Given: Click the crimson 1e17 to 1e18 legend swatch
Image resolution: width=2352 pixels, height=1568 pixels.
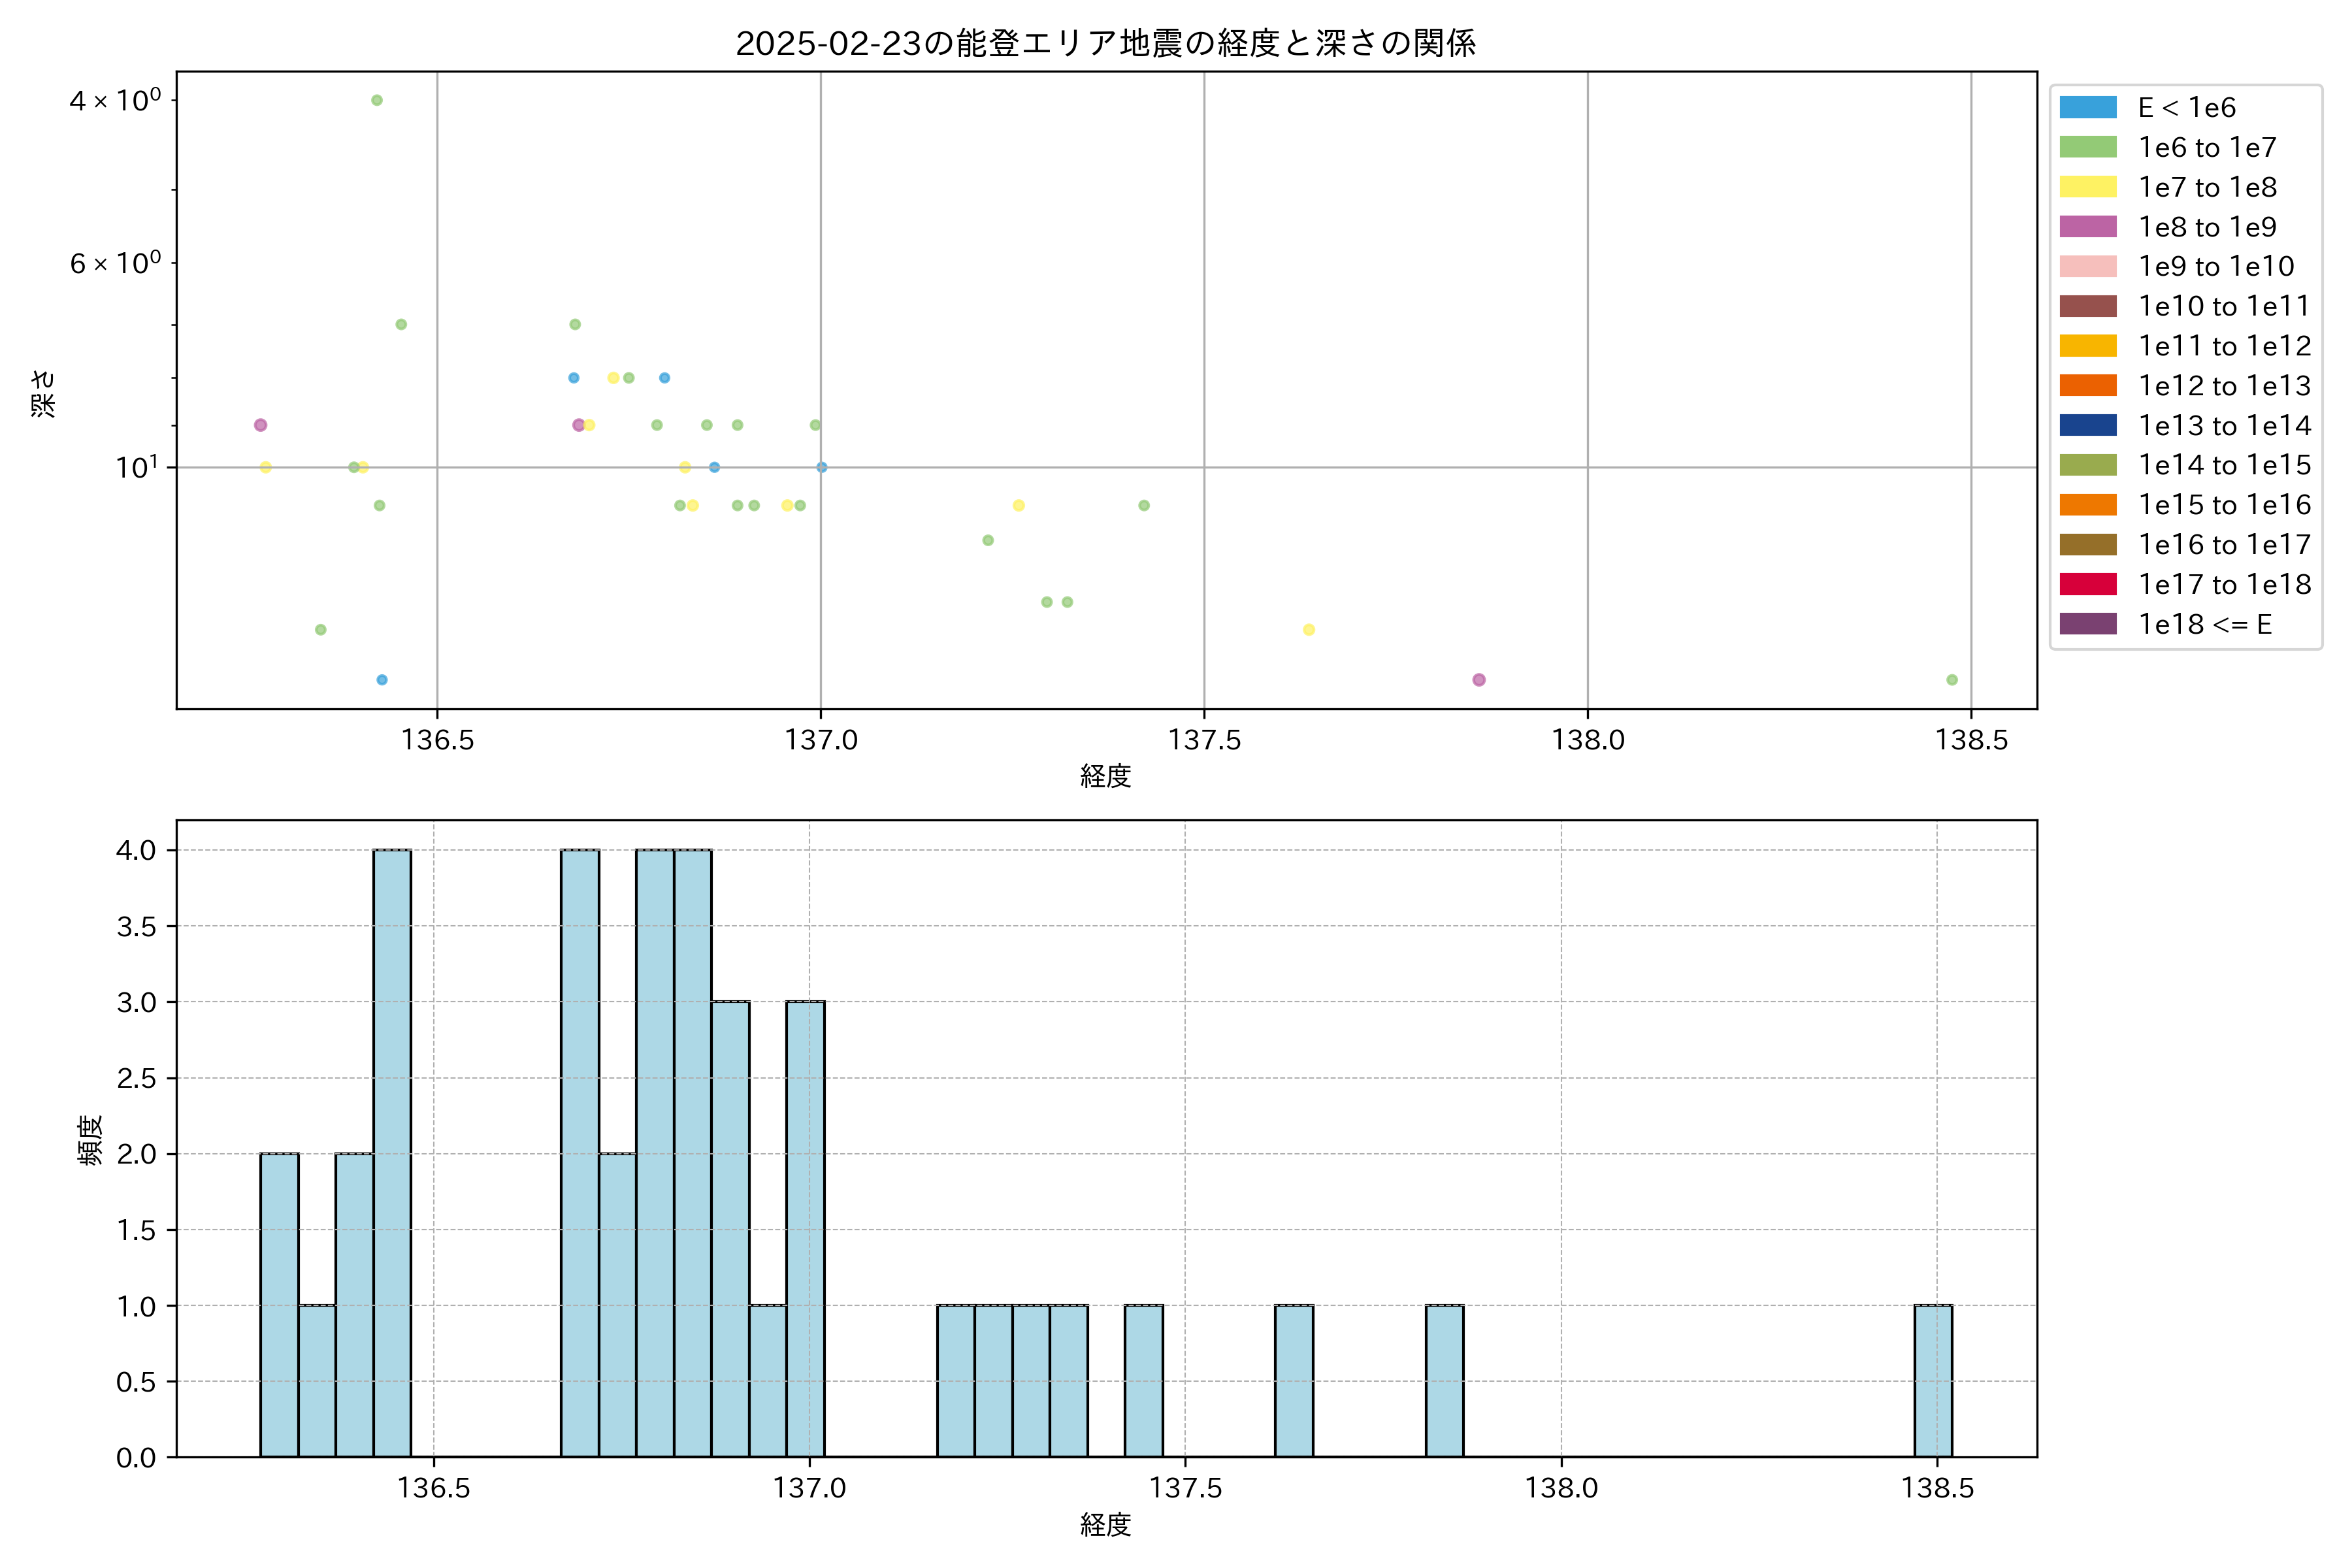Looking at the screenshot, I should (2088, 584).
